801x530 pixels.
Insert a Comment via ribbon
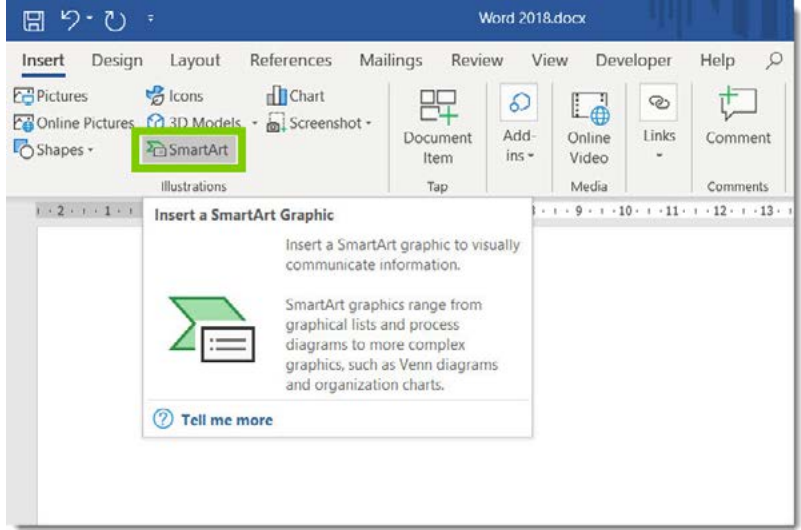(738, 116)
